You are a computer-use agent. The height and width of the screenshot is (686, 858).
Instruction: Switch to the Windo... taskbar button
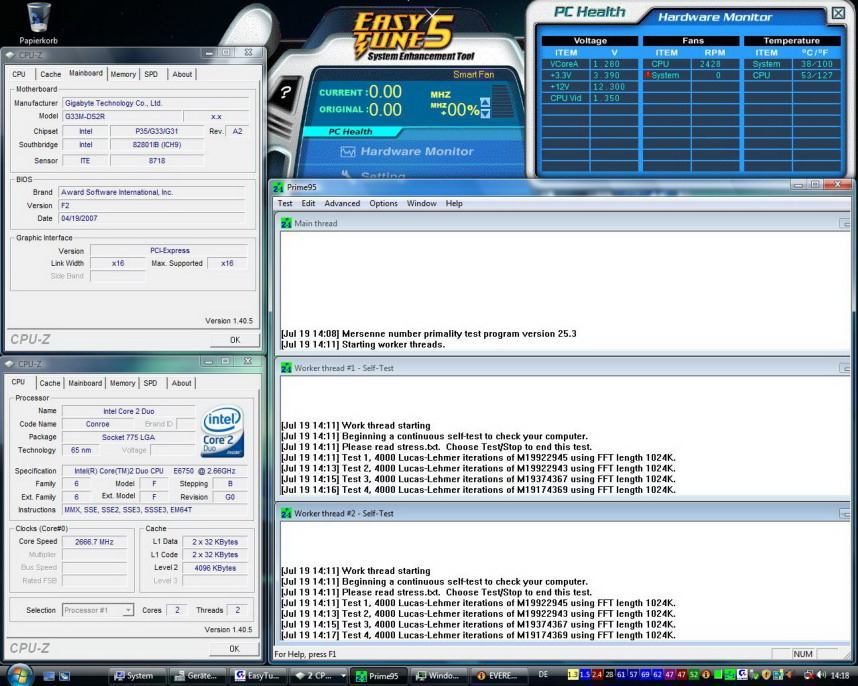point(438,676)
